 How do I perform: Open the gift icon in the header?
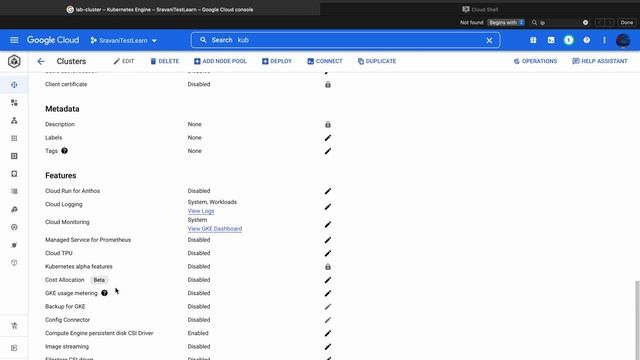click(533, 40)
